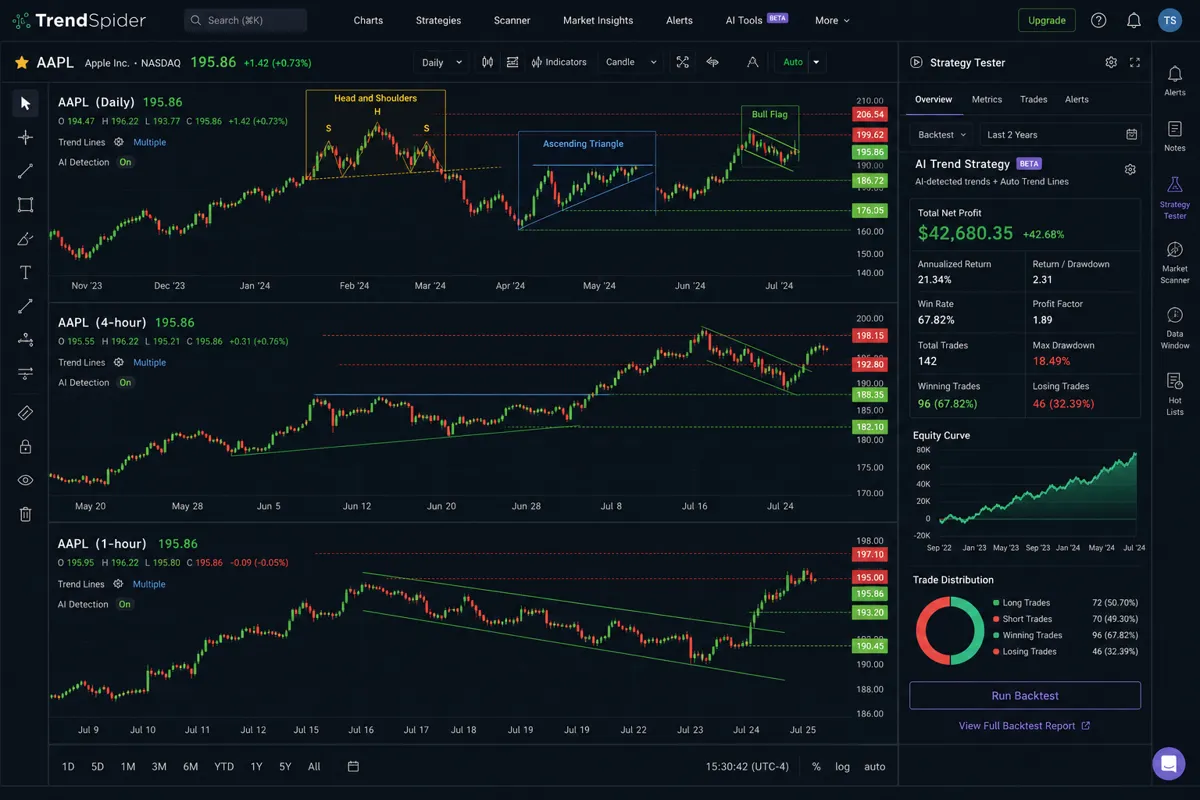
Task: Open the Strategies menu
Action: (438, 20)
